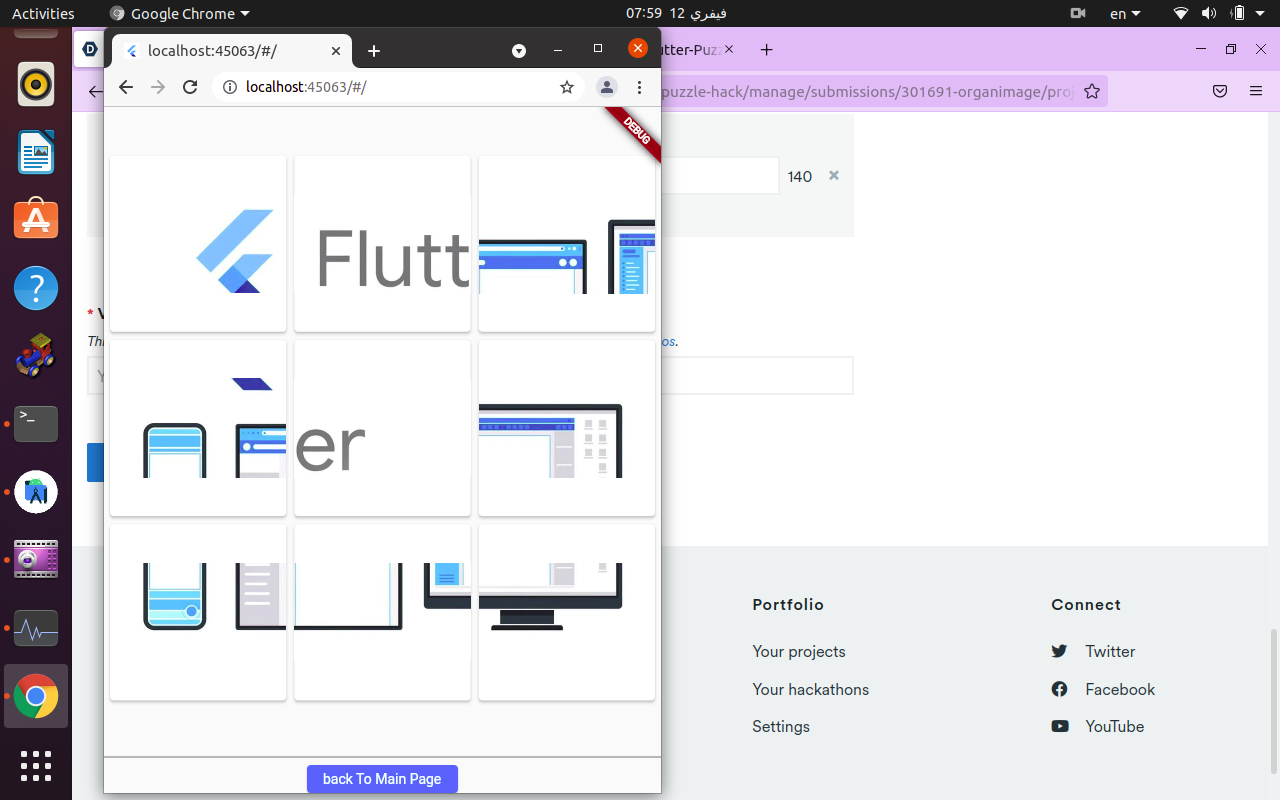The image size is (1280, 800).
Task: Launch the toy car game dock icon
Action: pos(36,356)
